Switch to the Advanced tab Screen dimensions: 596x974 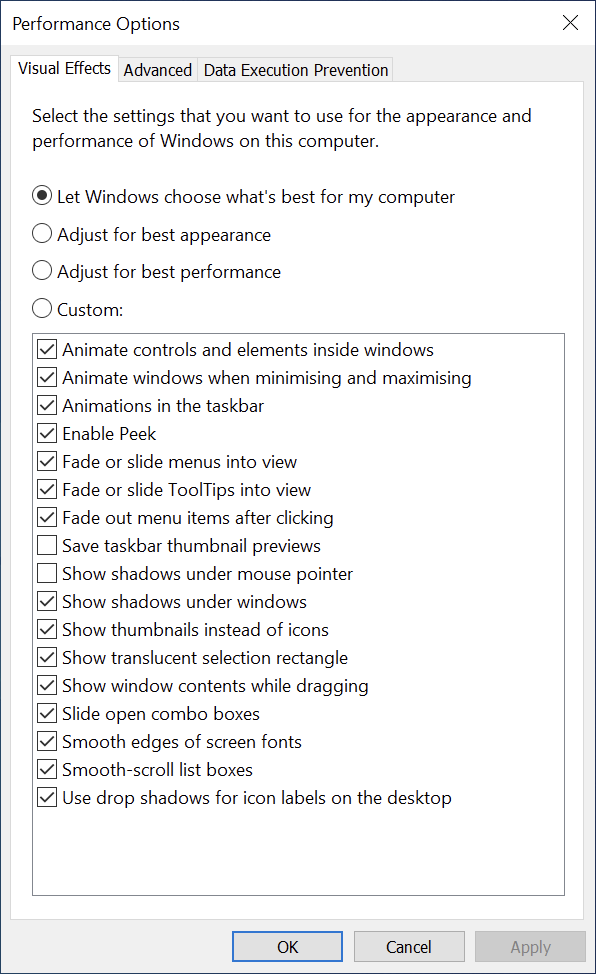[157, 69]
